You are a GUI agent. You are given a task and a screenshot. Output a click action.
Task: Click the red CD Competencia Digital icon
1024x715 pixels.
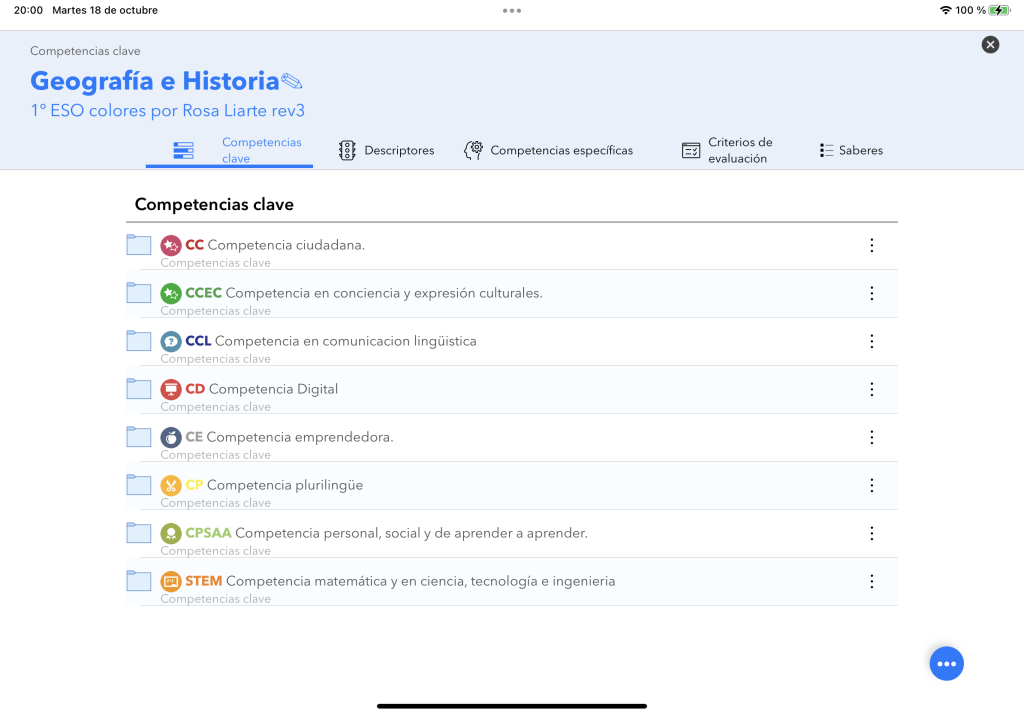point(170,388)
